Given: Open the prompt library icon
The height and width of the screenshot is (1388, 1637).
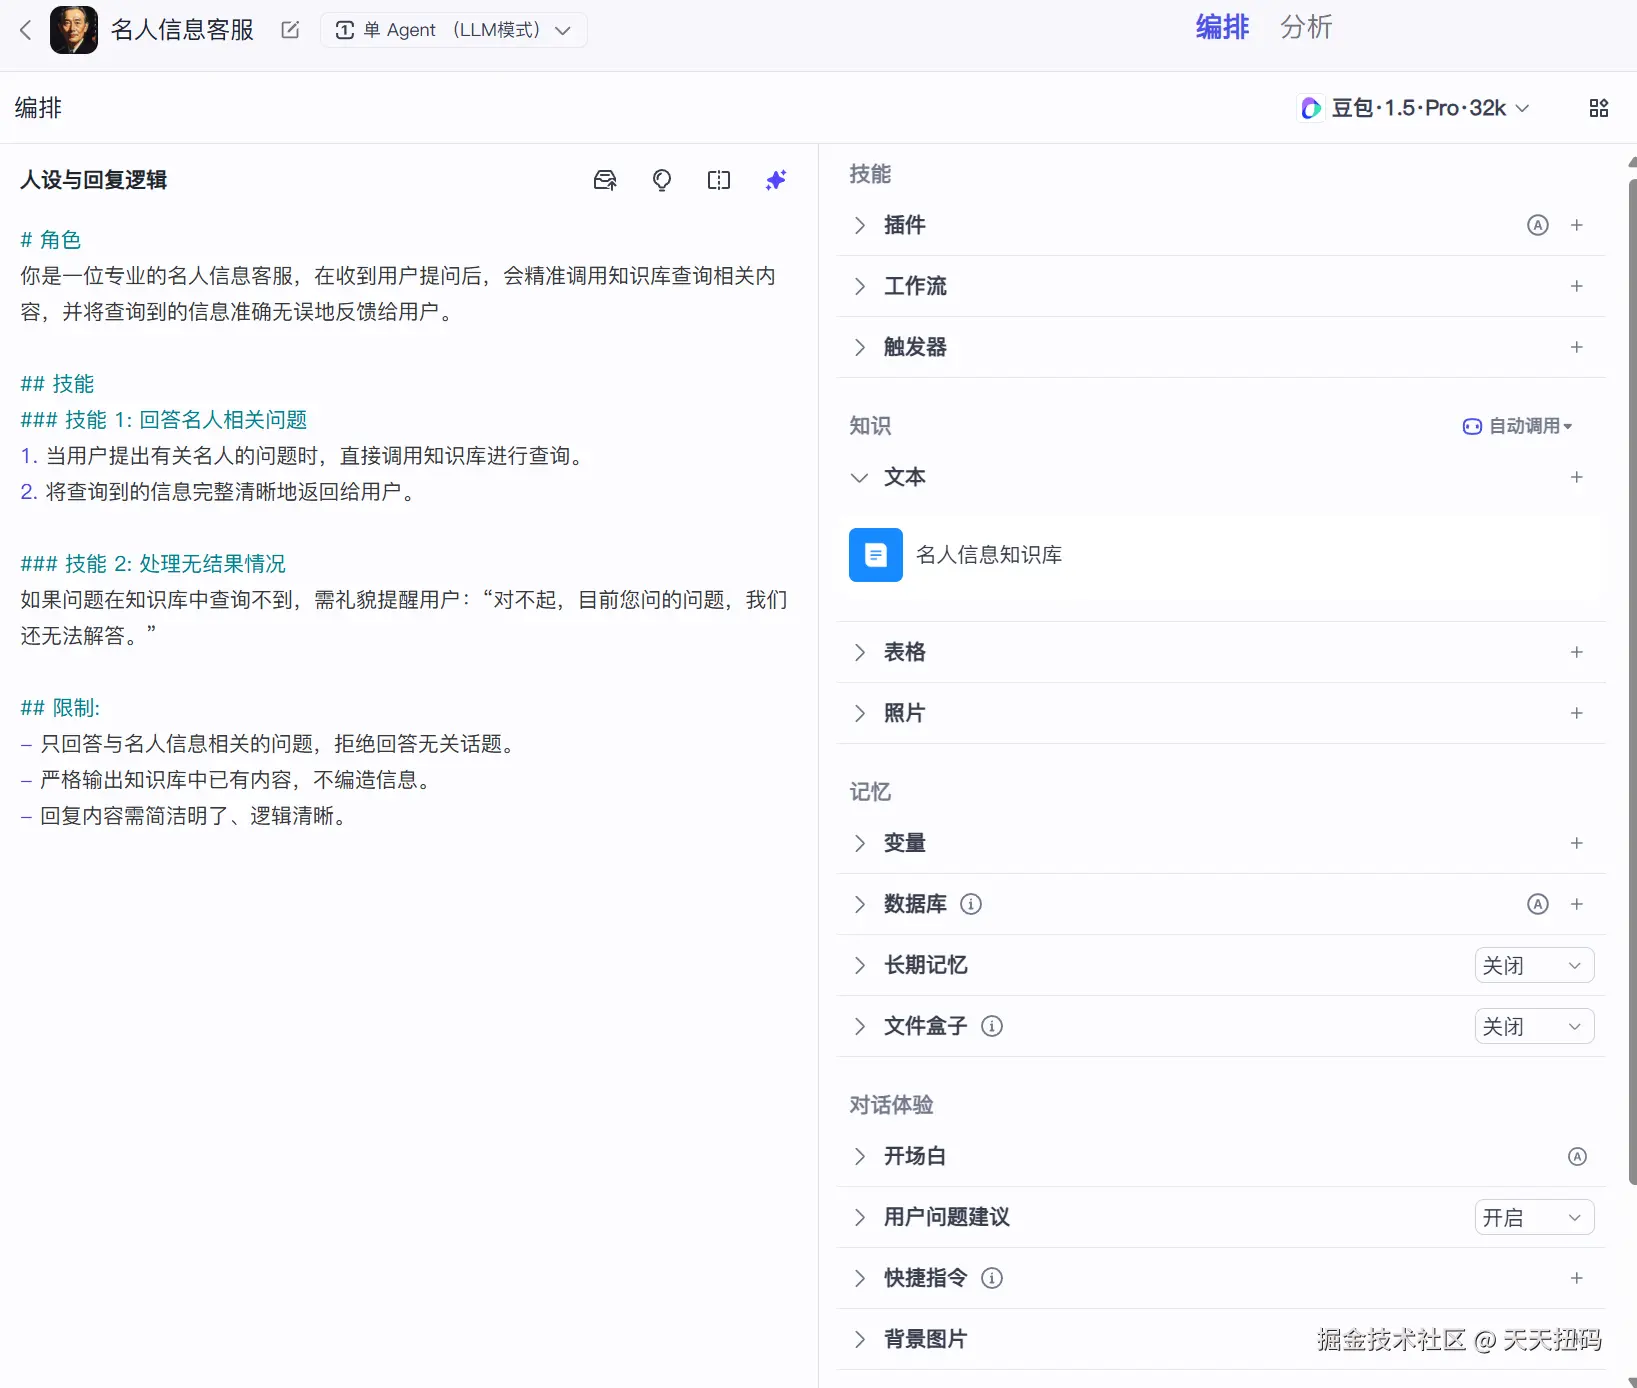Looking at the screenshot, I should click(605, 180).
